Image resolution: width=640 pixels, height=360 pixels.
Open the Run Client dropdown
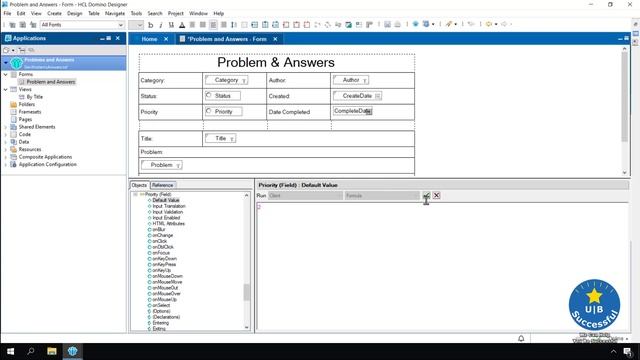(305, 196)
